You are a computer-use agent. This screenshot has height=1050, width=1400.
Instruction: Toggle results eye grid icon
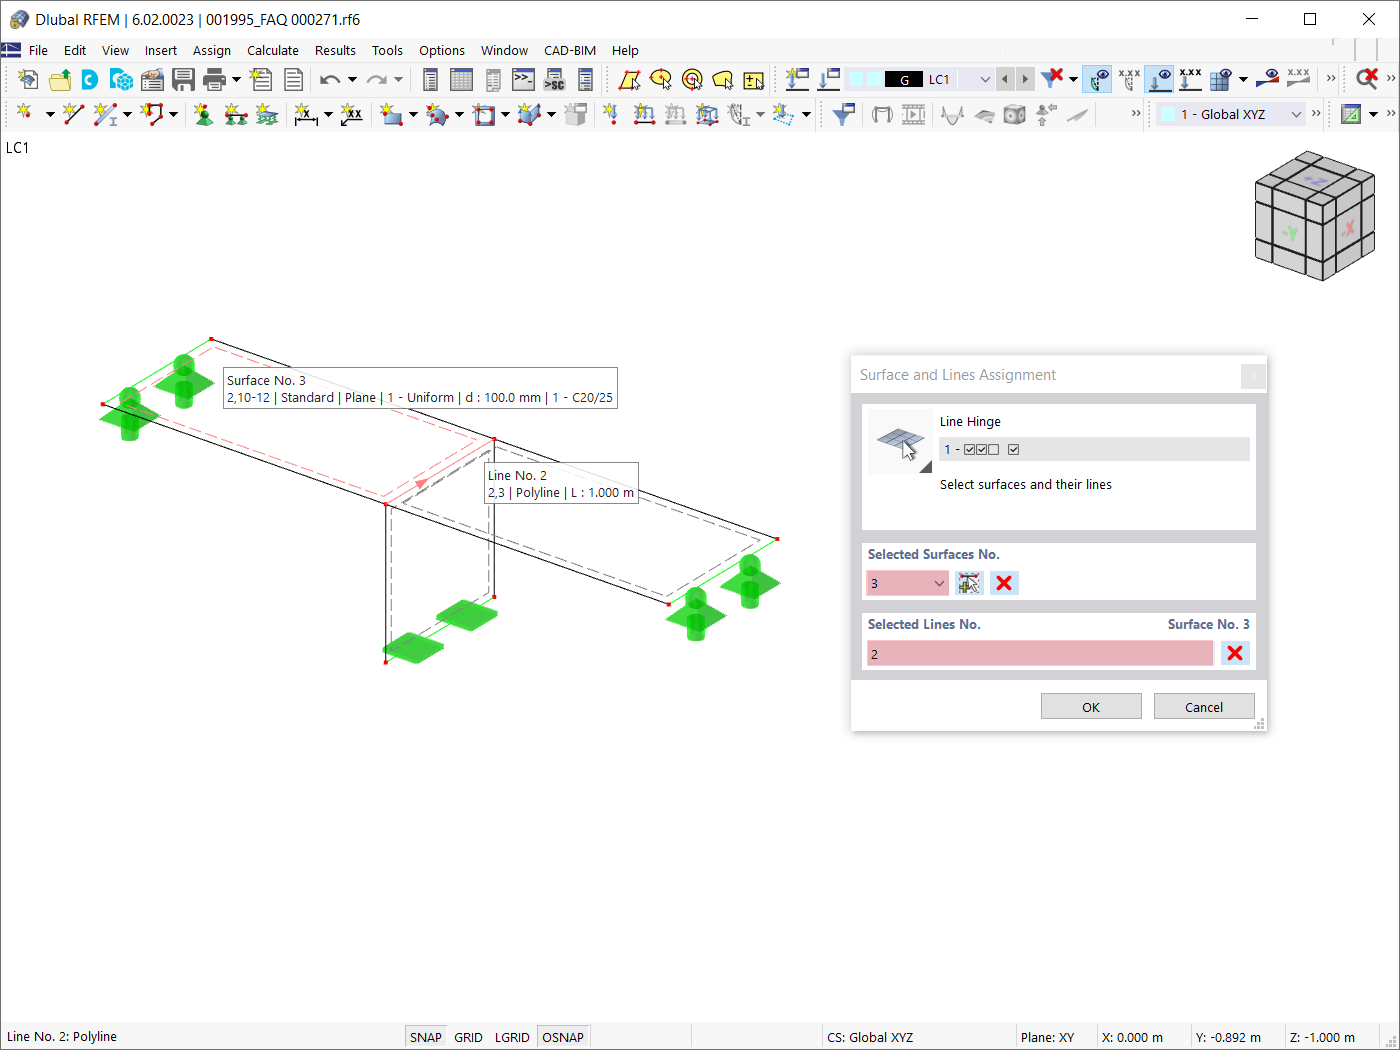1221,78
